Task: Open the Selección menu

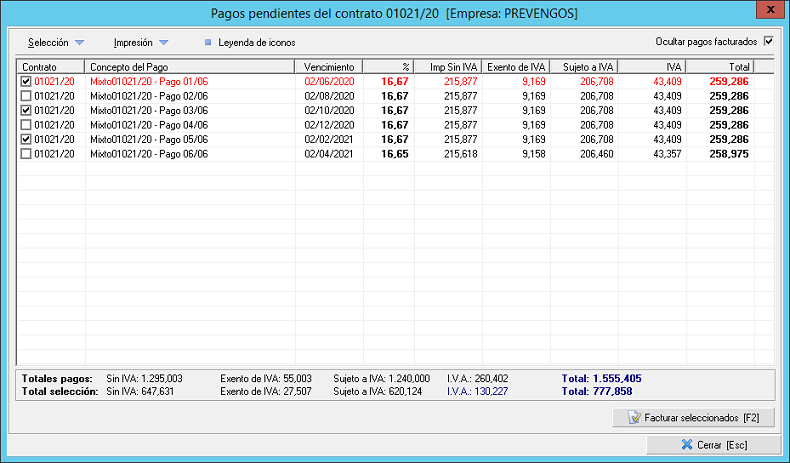Action: pyautogui.click(x=49, y=43)
